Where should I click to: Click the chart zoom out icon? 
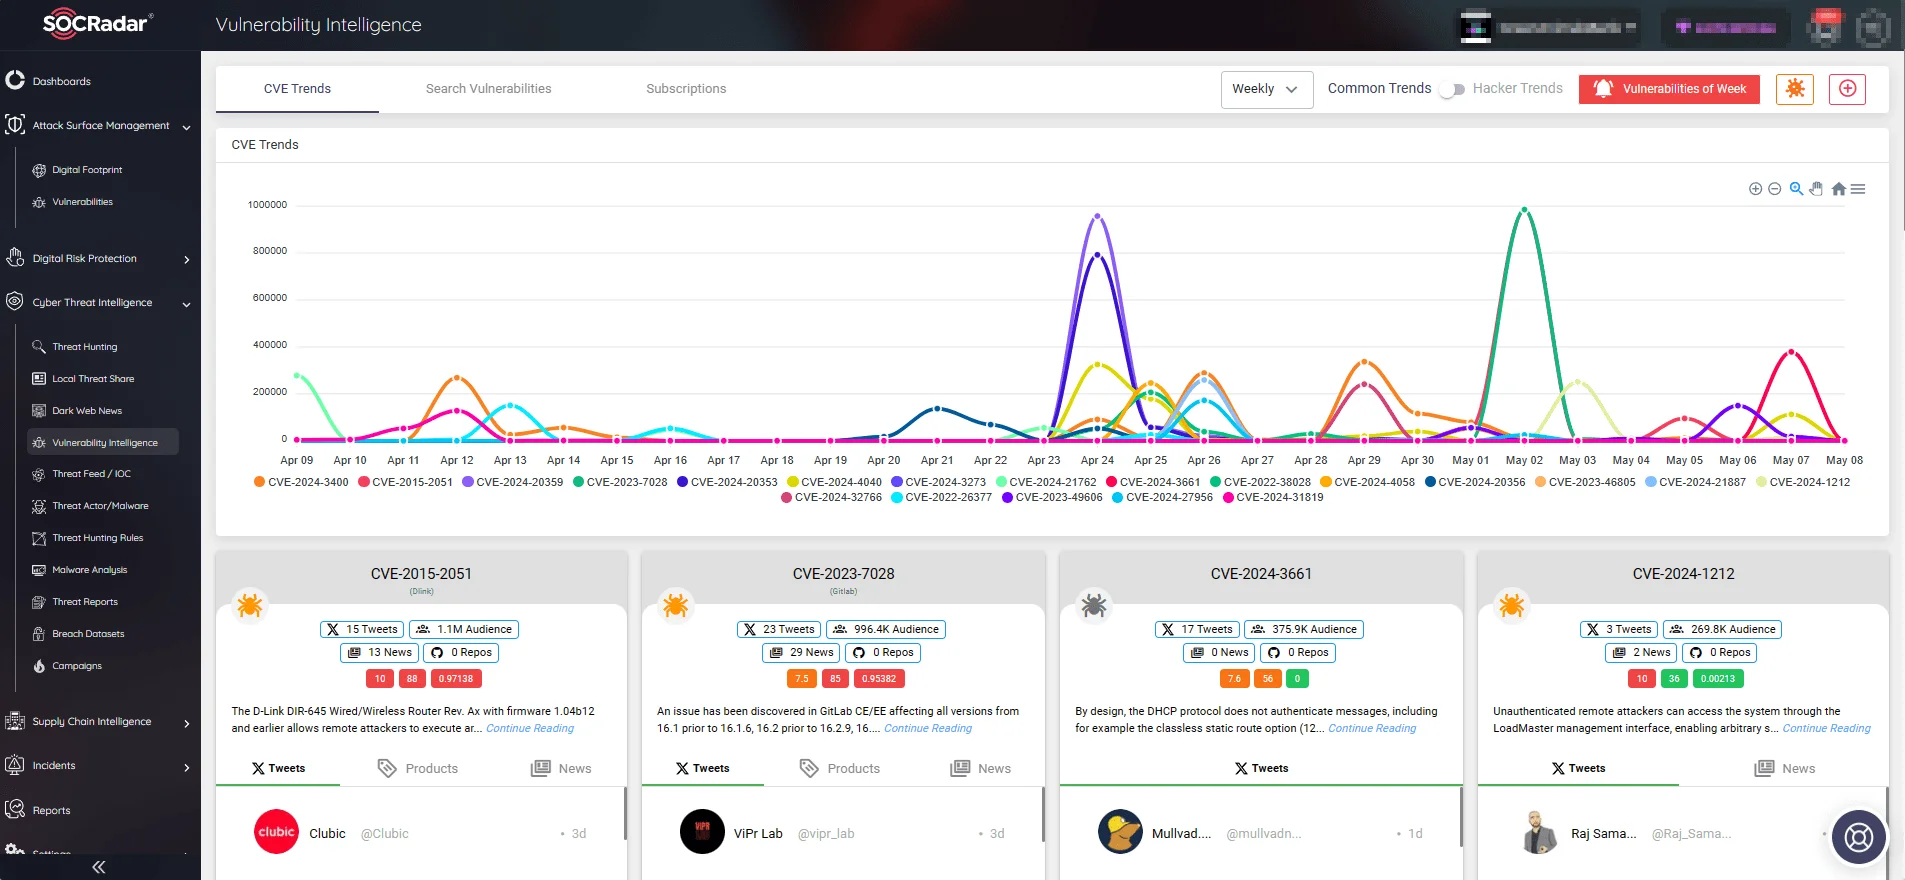point(1775,189)
